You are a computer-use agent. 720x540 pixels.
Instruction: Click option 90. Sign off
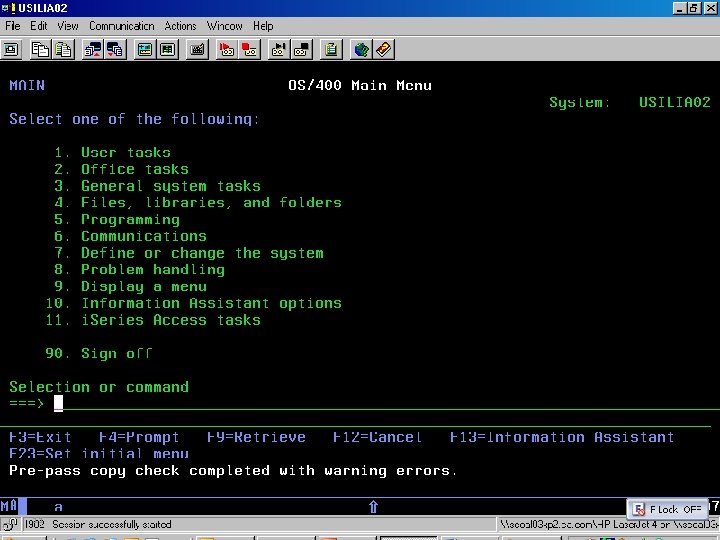[99, 354]
